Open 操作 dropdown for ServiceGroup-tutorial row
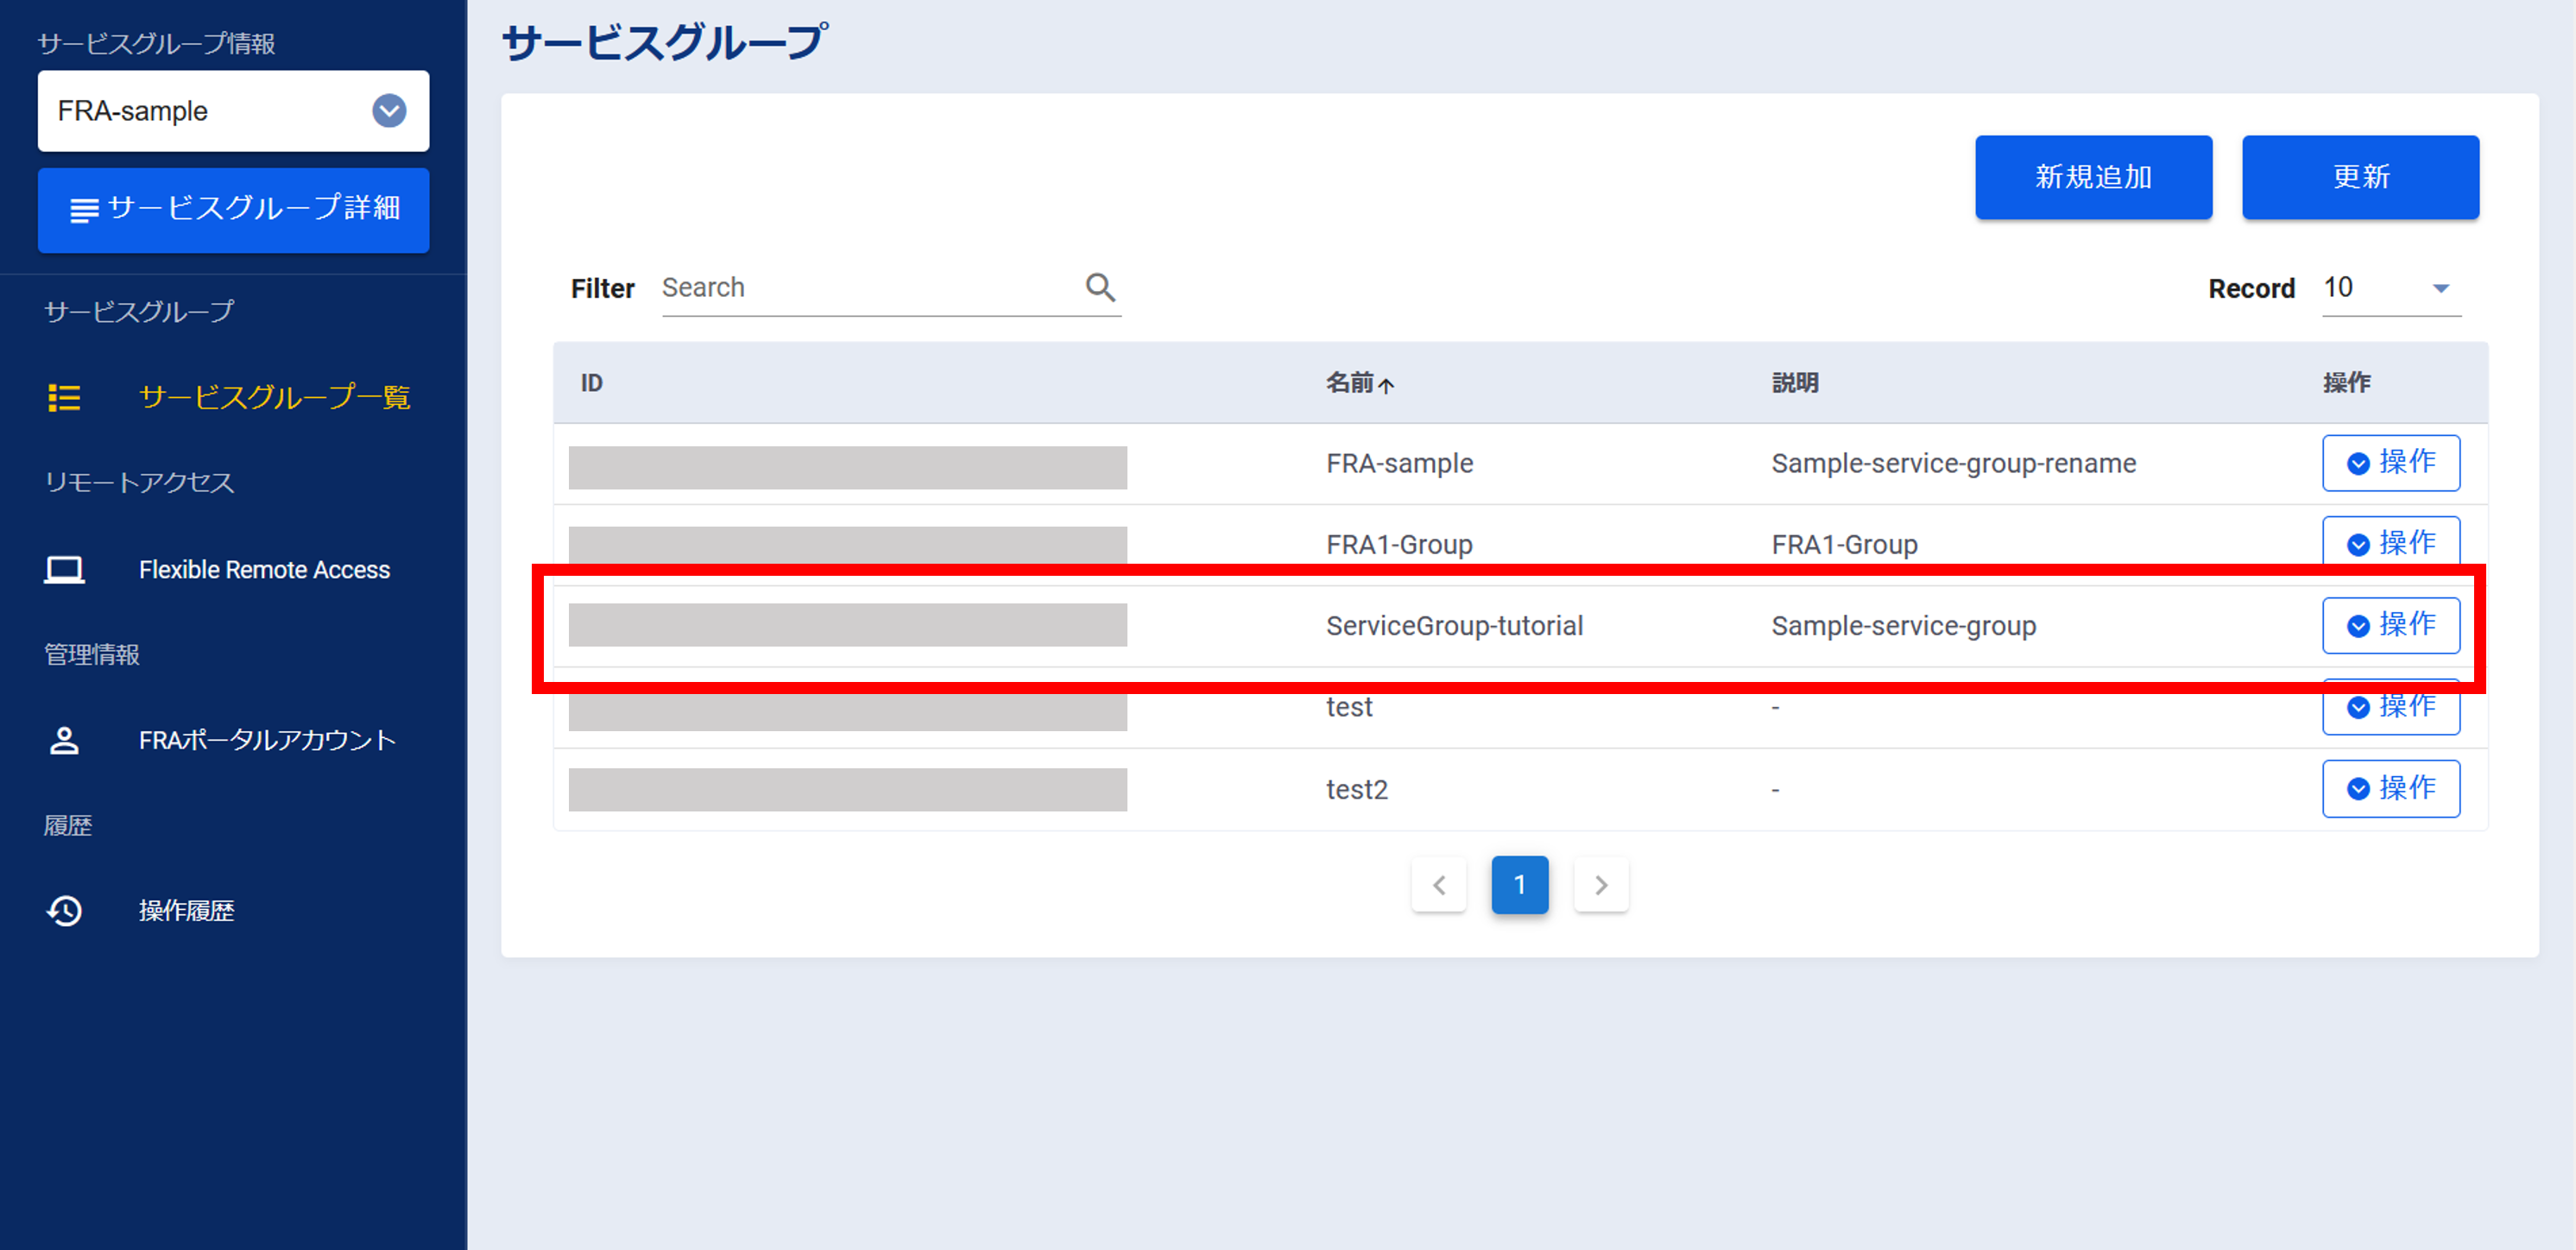 pyautogui.click(x=2390, y=625)
